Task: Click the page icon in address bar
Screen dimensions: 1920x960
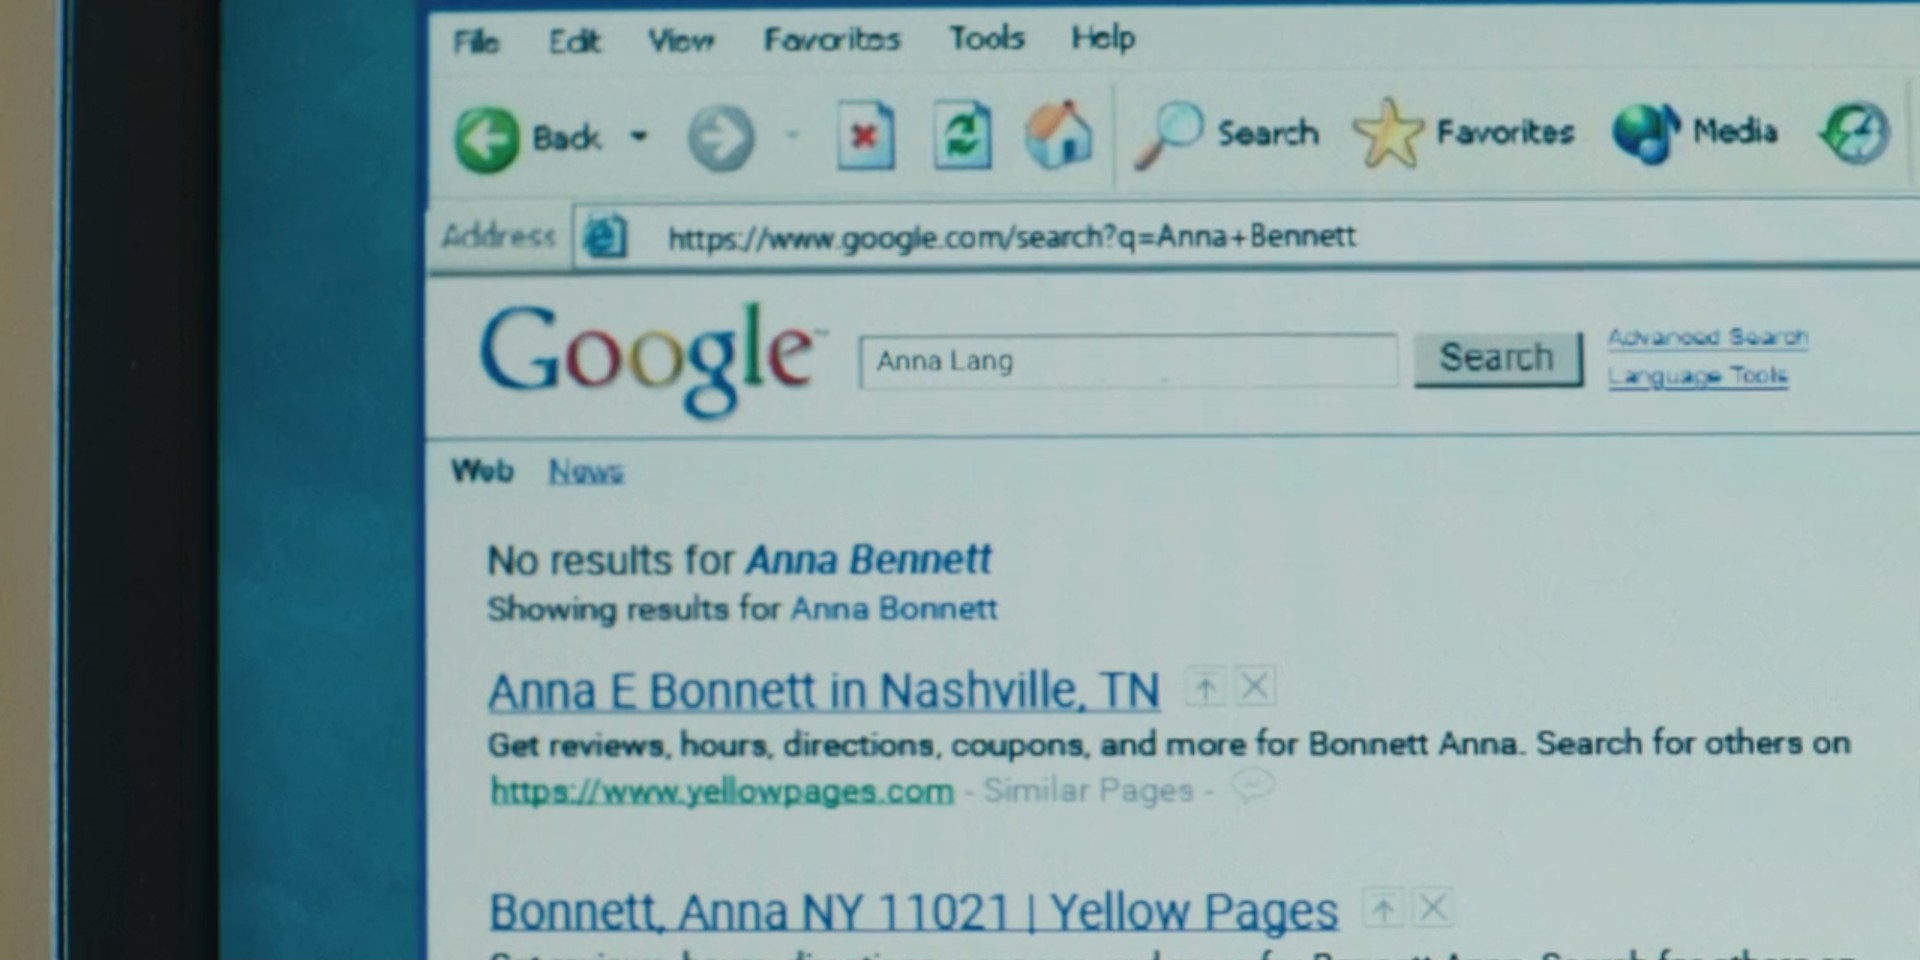Action: [x=605, y=237]
